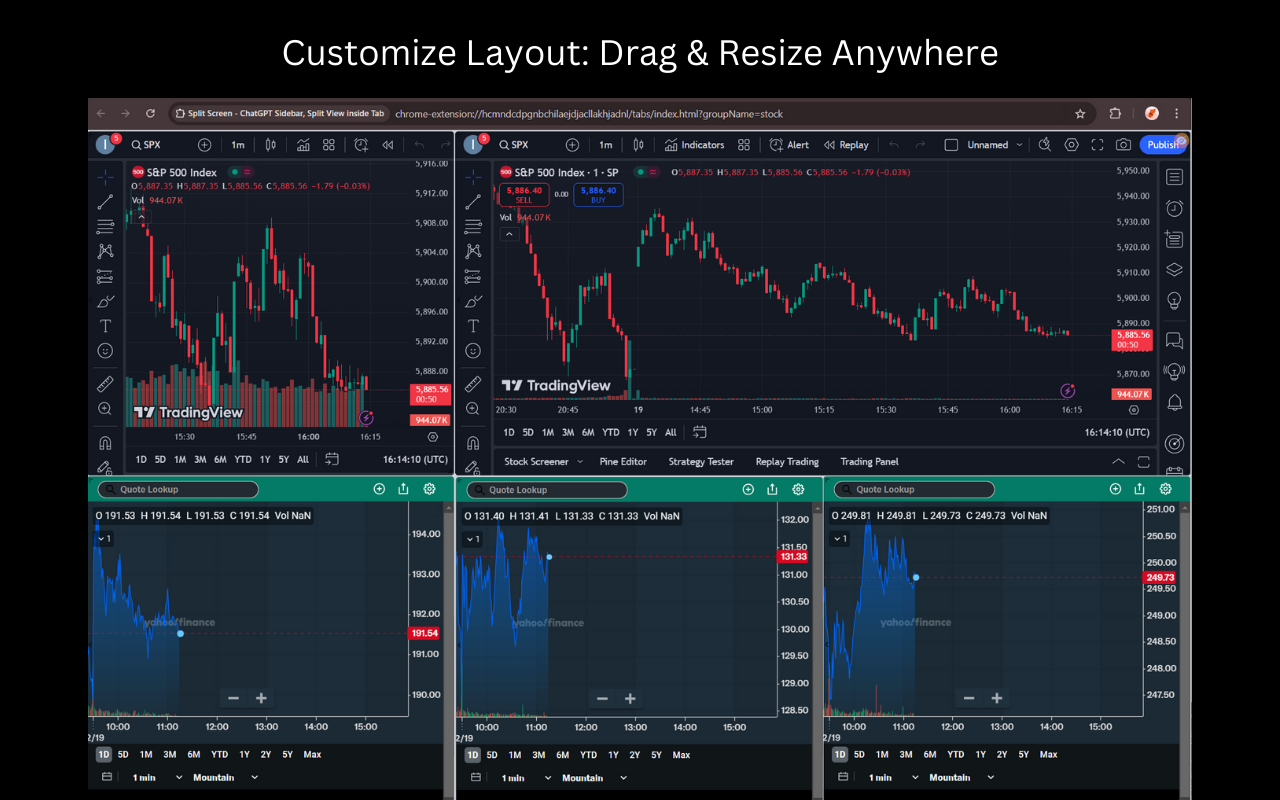This screenshot has width=1280, height=800.
Task: Open the Watchlist panel icon in TradingView sidebar
Action: pyautogui.click(x=1174, y=177)
